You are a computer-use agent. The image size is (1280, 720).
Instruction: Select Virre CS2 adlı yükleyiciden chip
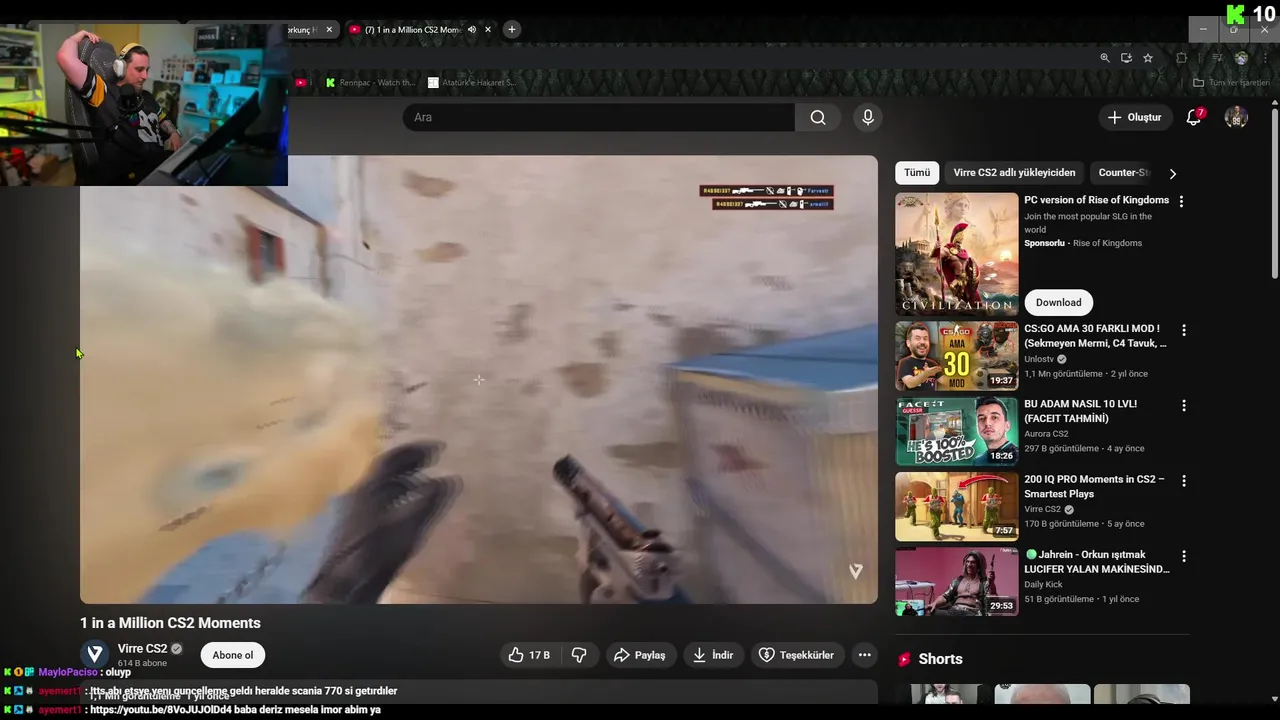click(1014, 173)
